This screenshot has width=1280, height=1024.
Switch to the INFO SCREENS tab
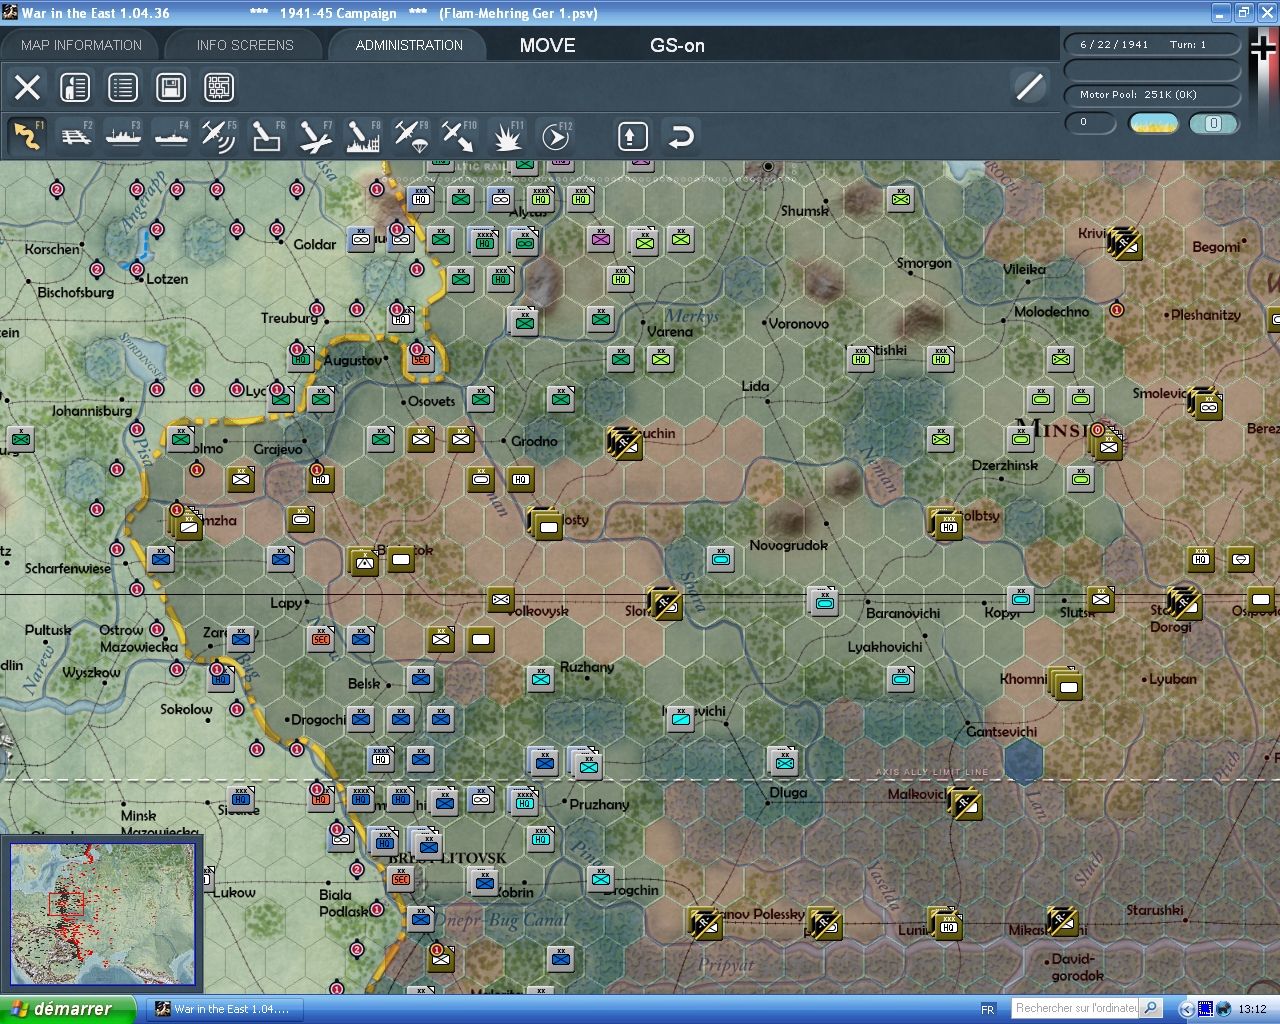tap(245, 45)
